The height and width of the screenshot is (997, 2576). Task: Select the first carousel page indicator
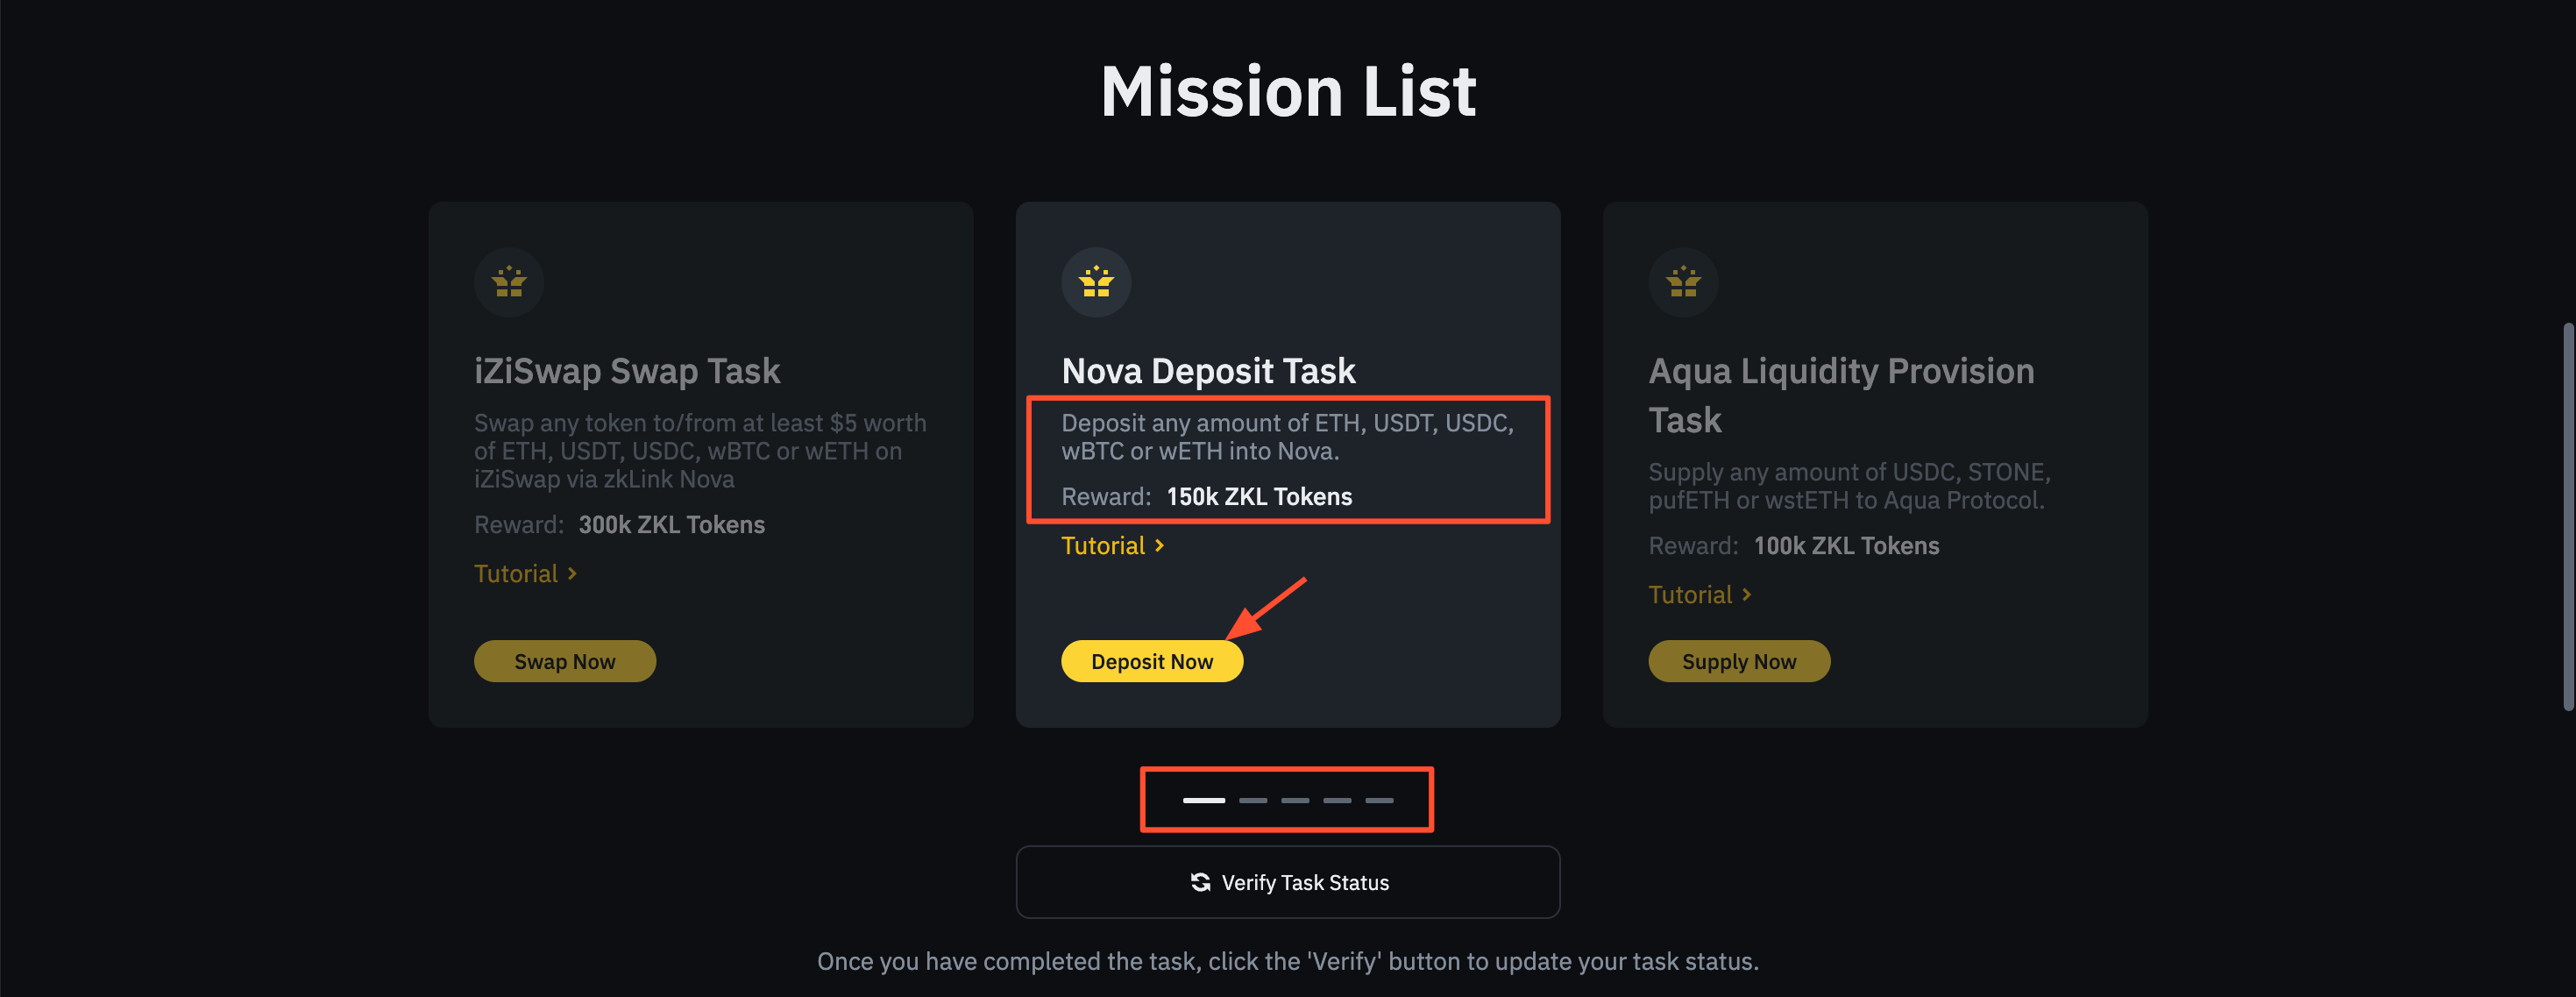[1204, 800]
